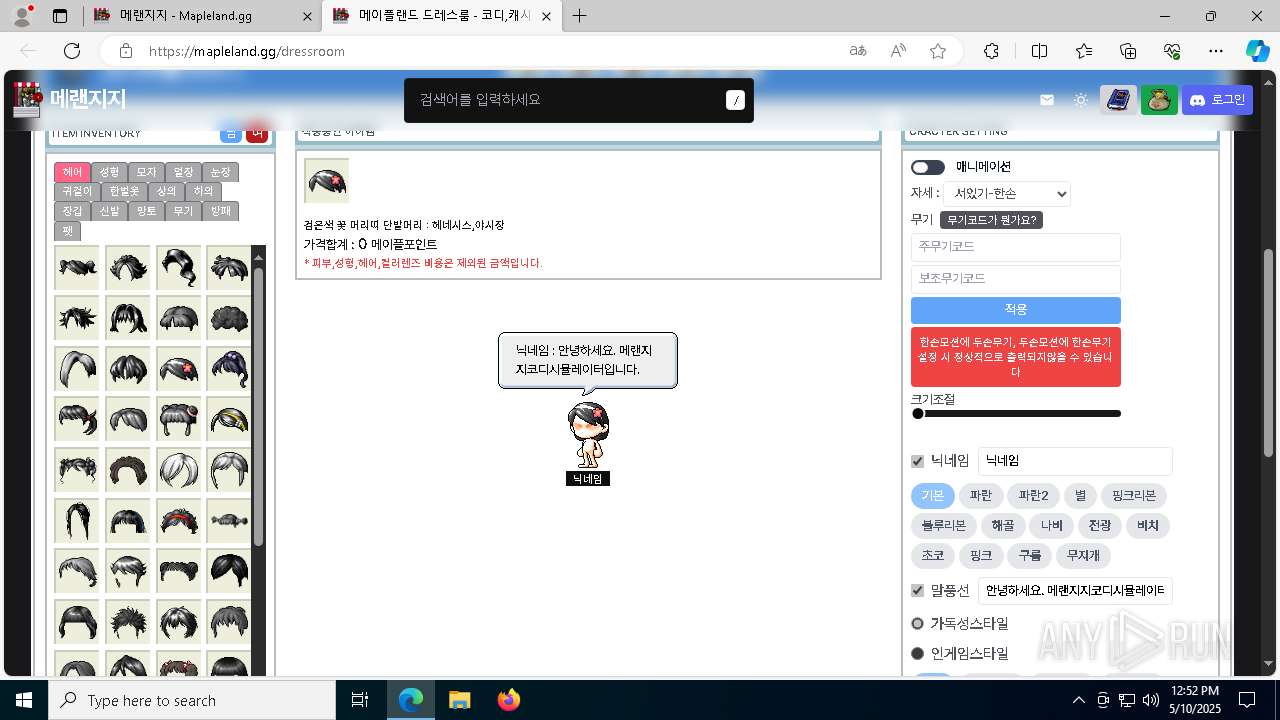Choose hairstyle with red headband
This screenshot has width=1280, height=720.
[x=178, y=521]
